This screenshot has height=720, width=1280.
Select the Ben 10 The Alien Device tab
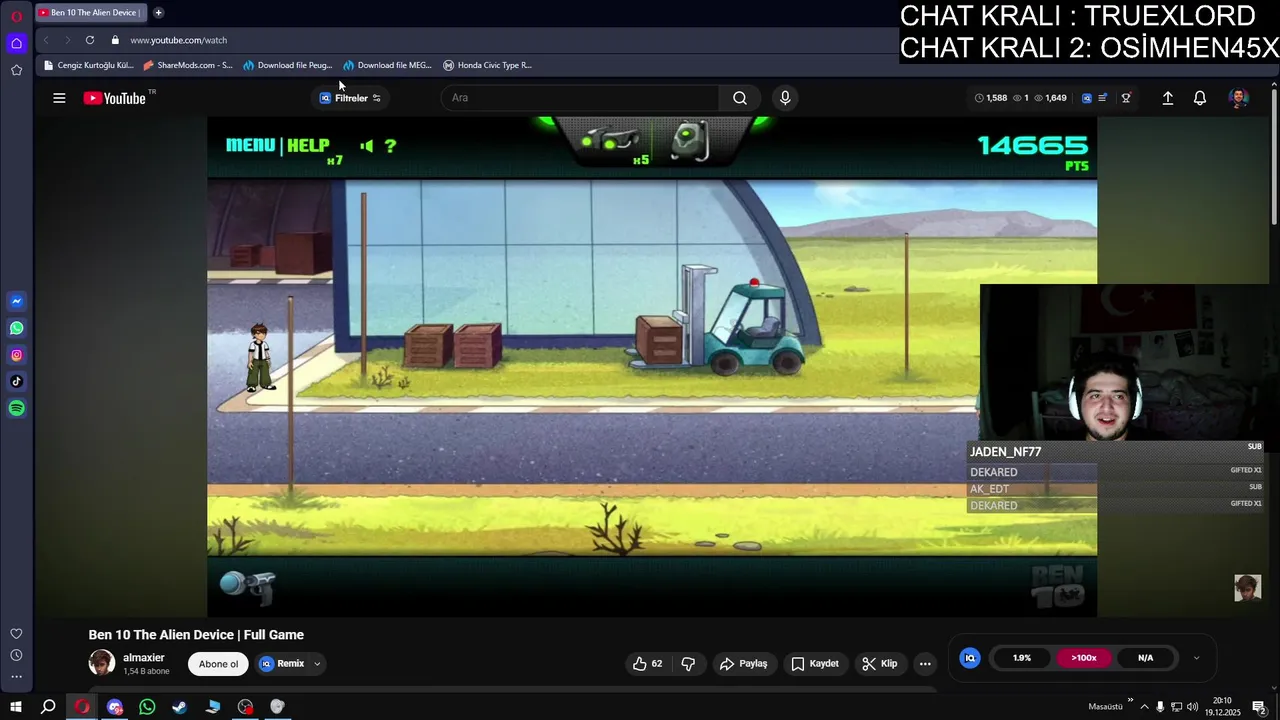point(91,13)
